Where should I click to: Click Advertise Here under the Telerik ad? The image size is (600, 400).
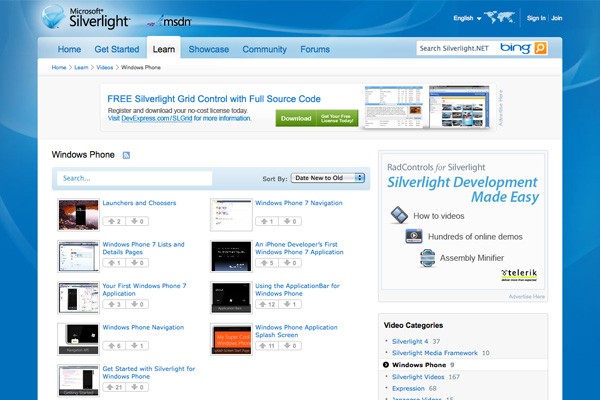coord(527,297)
